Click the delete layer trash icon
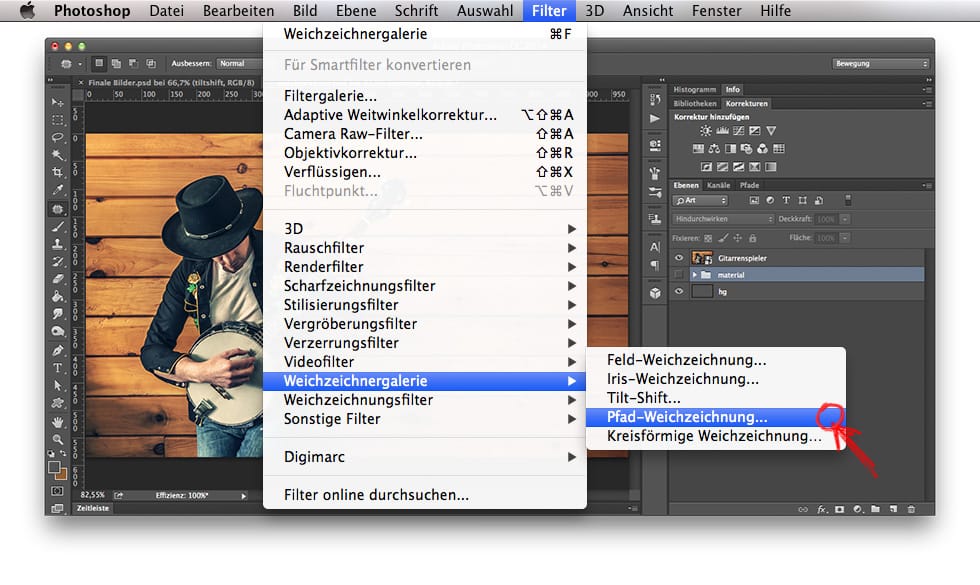 click(911, 509)
